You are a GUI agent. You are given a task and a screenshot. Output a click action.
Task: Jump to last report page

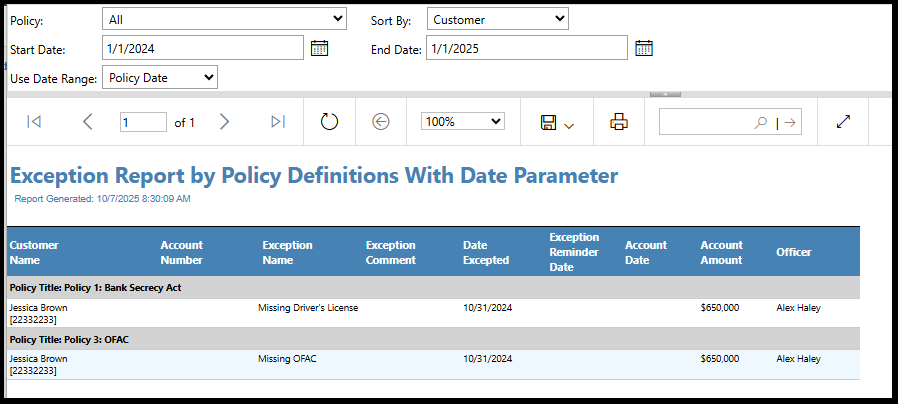coord(277,122)
